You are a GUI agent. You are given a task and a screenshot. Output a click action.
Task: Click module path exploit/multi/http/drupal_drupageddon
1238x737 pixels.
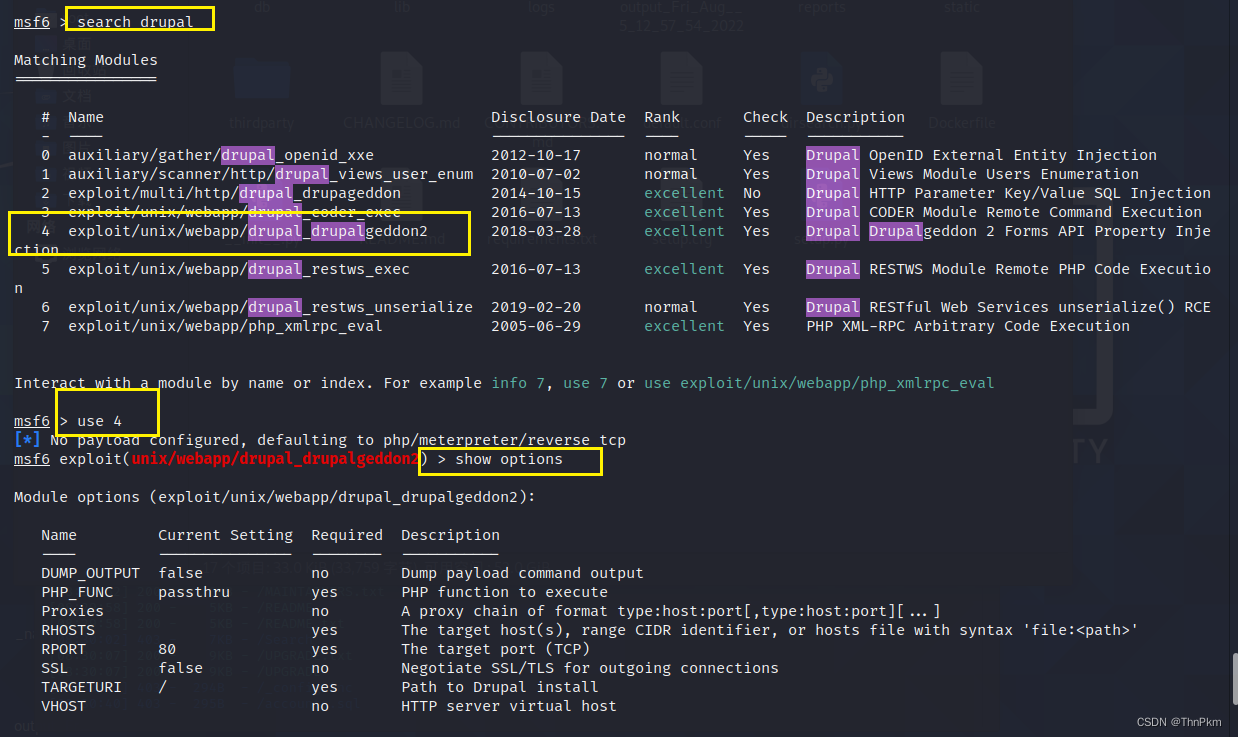pos(234,193)
